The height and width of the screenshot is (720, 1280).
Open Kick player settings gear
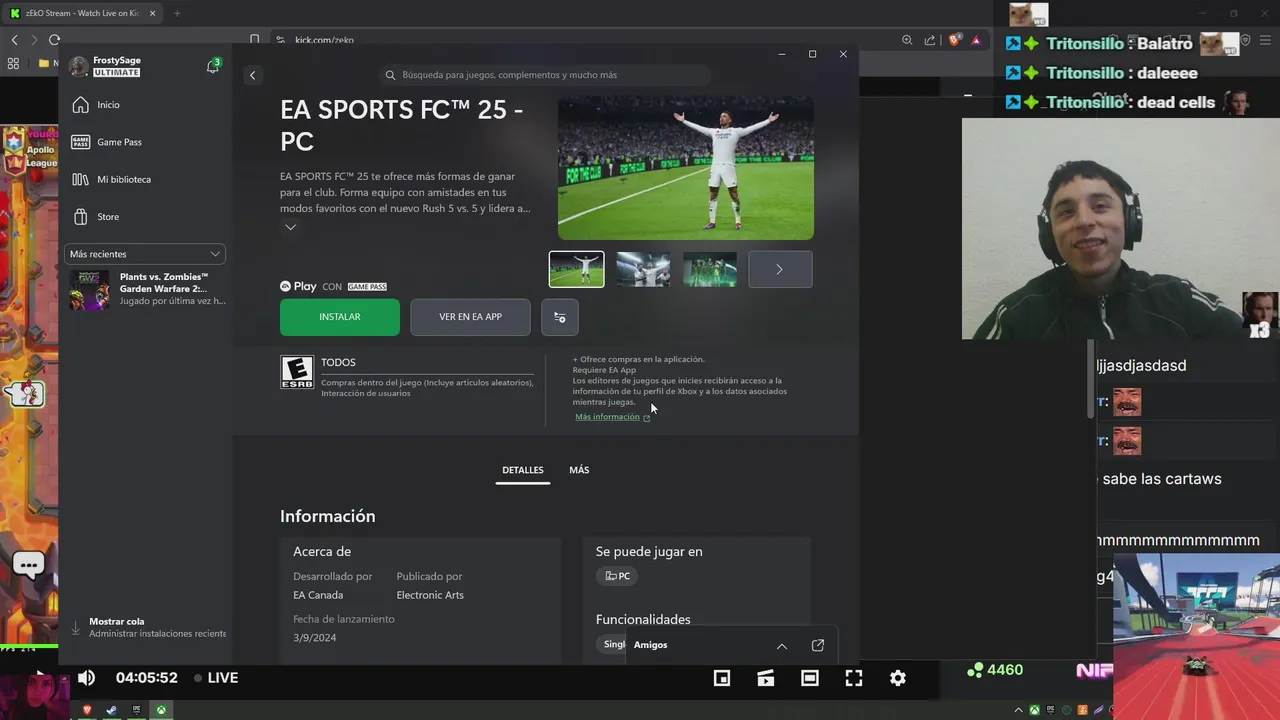click(x=898, y=678)
